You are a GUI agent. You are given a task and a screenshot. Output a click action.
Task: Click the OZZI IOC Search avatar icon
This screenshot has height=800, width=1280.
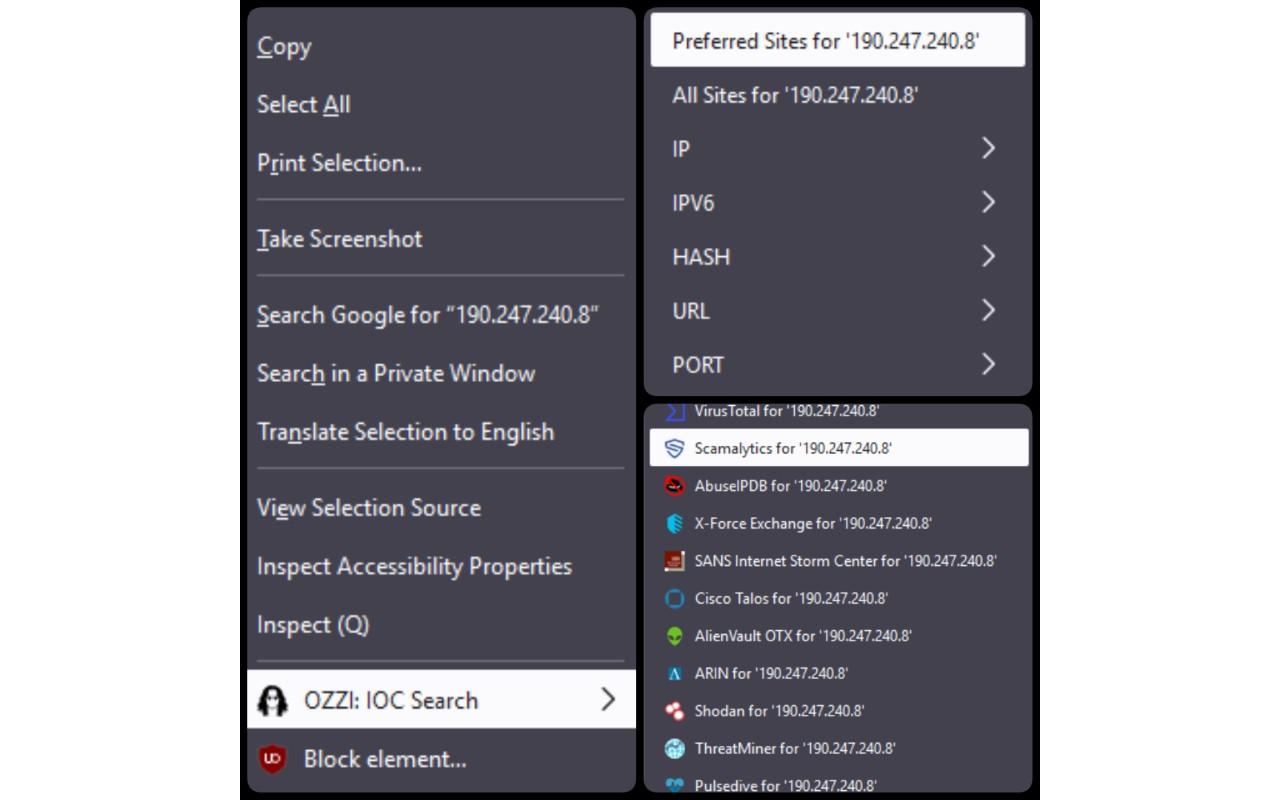pos(272,701)
